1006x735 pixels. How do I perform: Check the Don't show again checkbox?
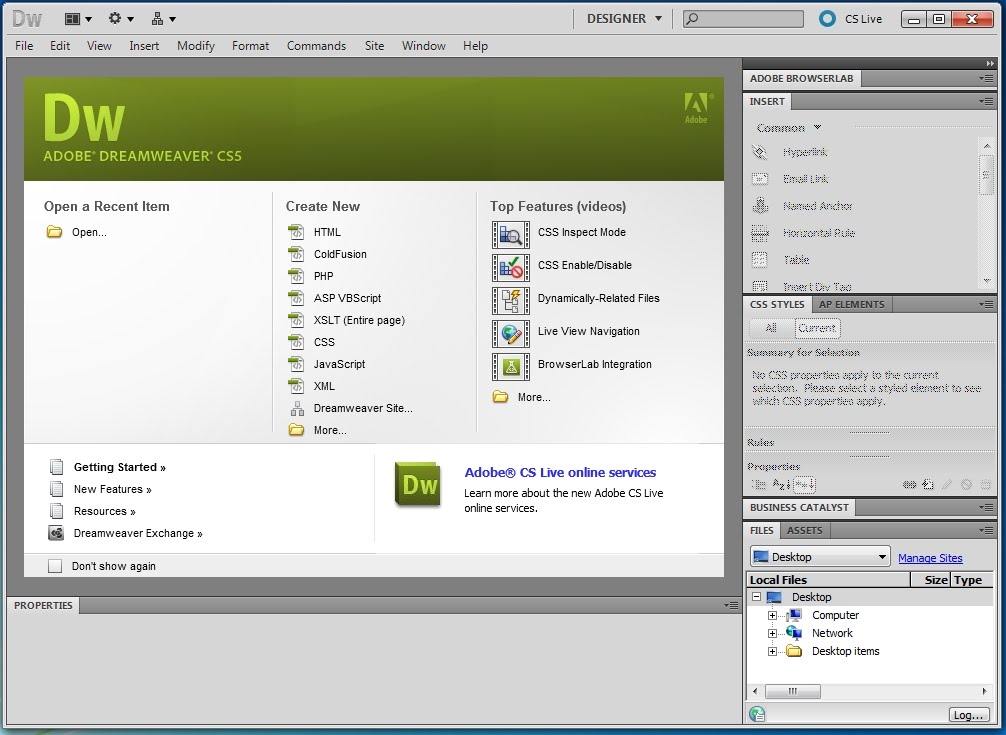click(x=55, y=566)
